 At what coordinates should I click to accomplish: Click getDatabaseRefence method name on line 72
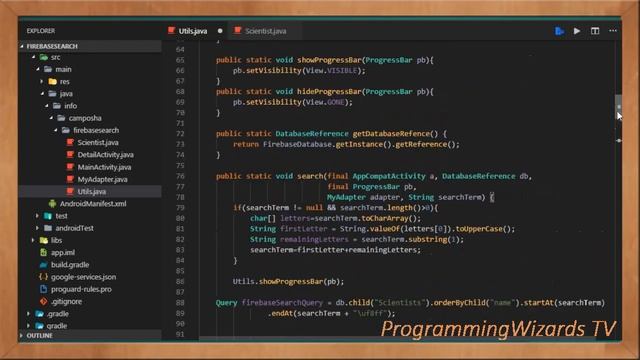(x=391, y=134)
